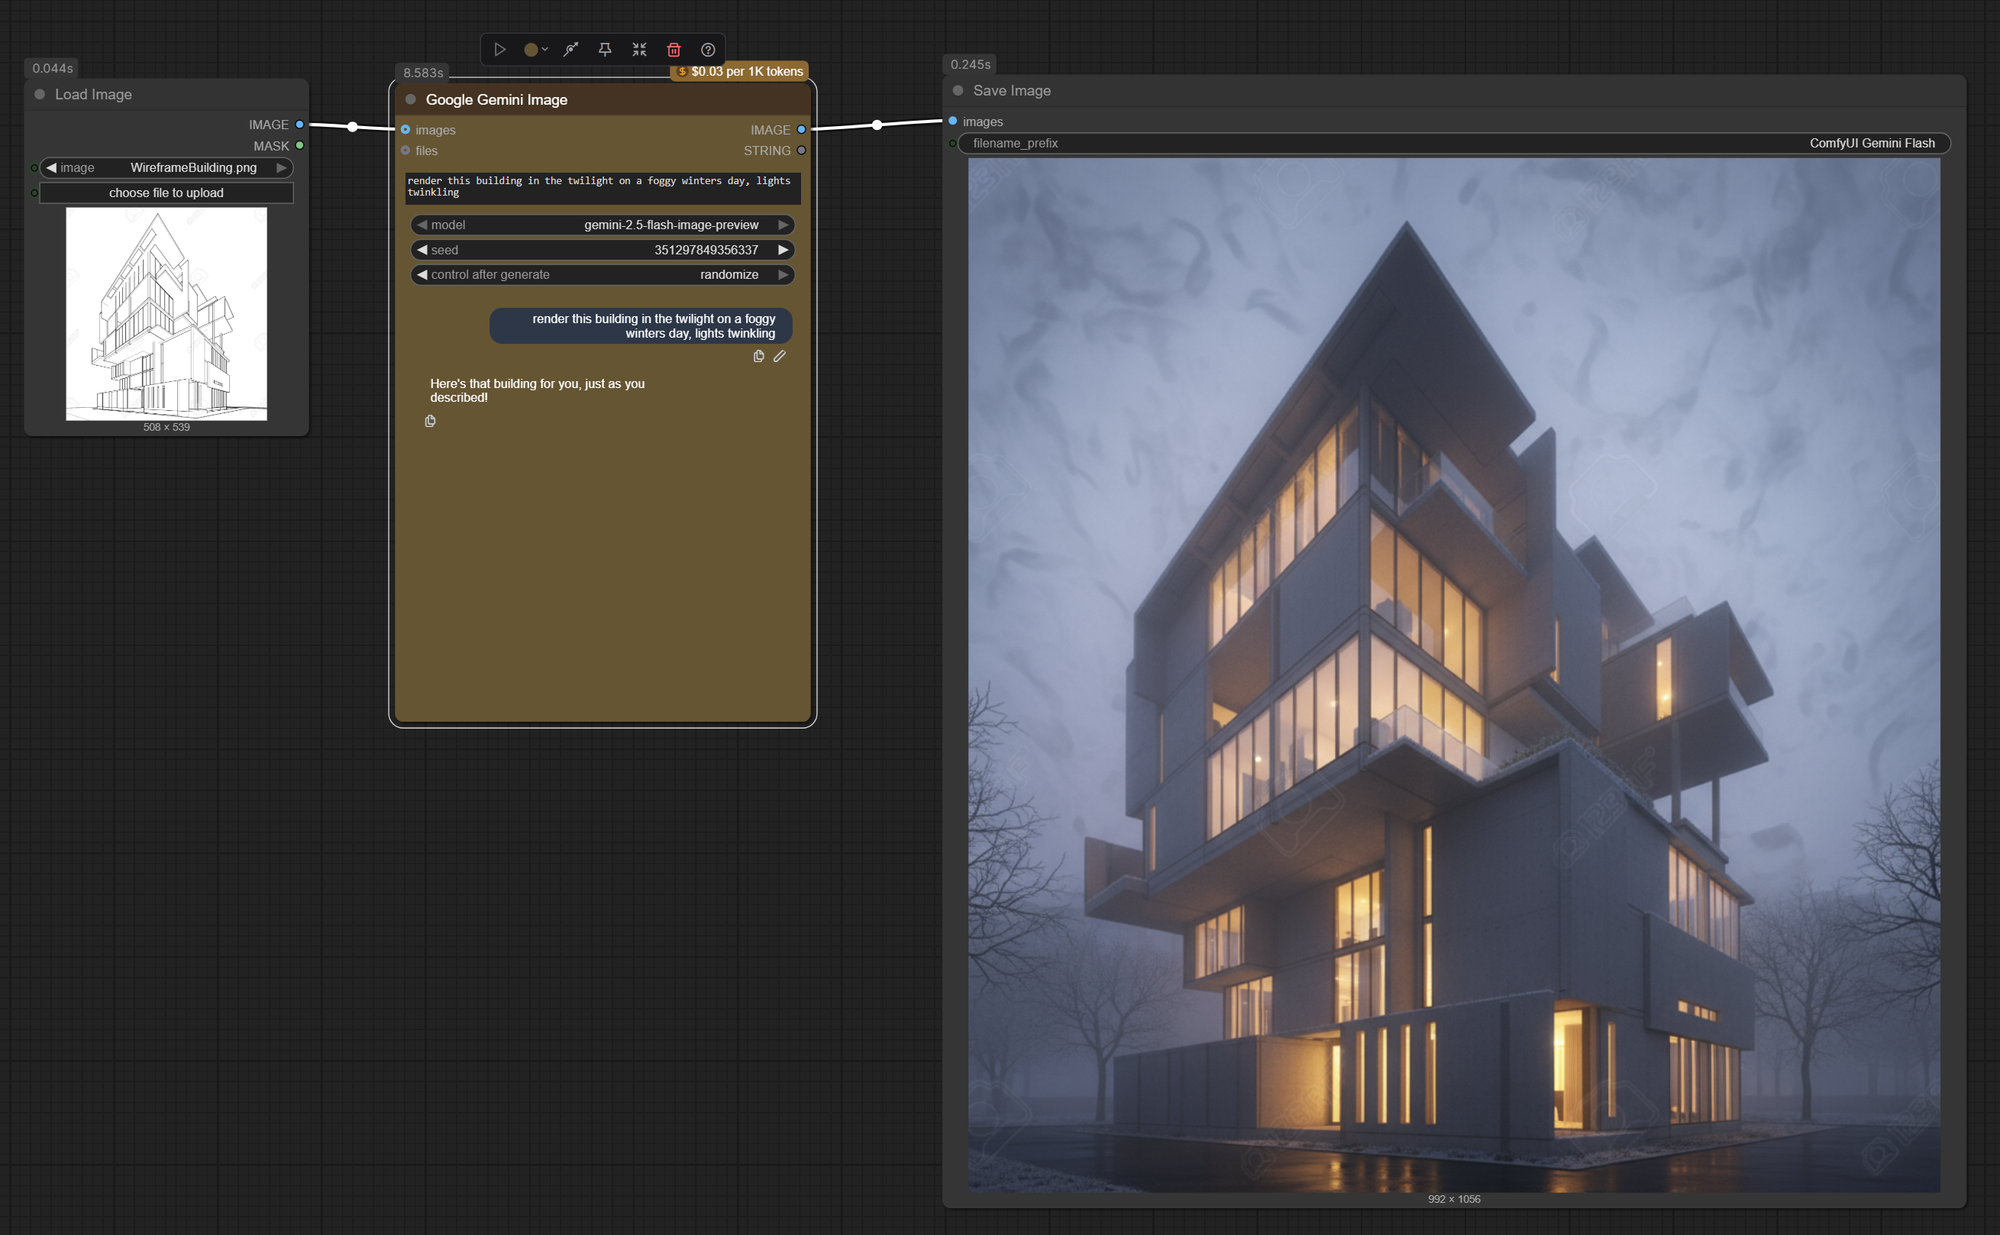Open control after generate randomize dropdown

602,275
